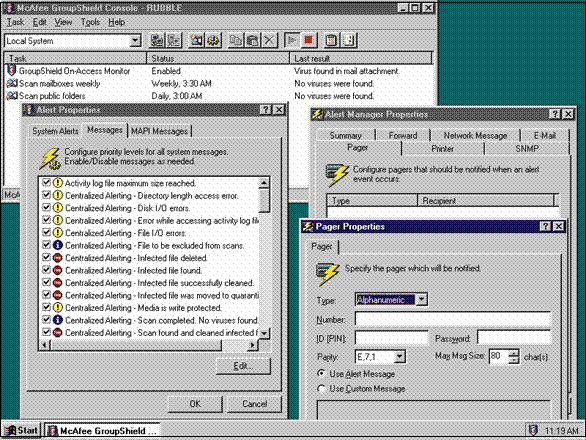The width and height of the screenshot is (586, 440).
Task: Click warning icon of Media is write protected row
Action: (x=57, y=307)
